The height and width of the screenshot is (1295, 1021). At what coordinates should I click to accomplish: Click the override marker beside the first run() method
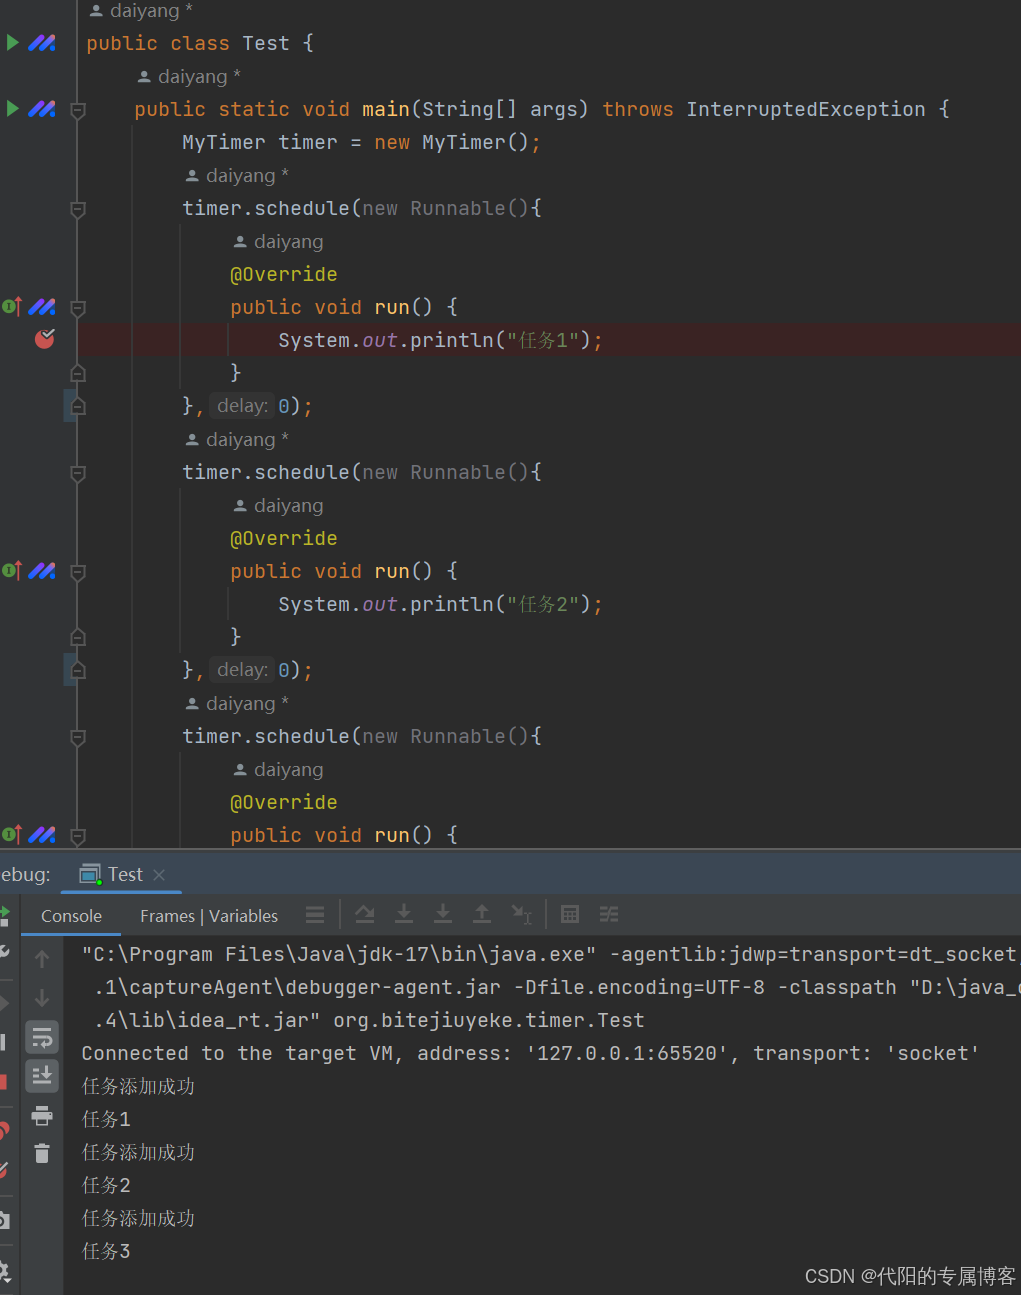pos(12,306)
